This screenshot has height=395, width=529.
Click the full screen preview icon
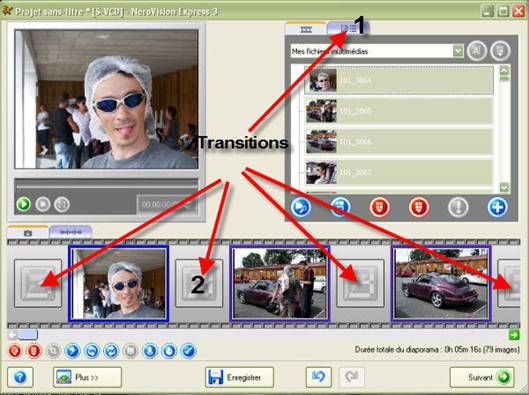[x=62, y=204]
